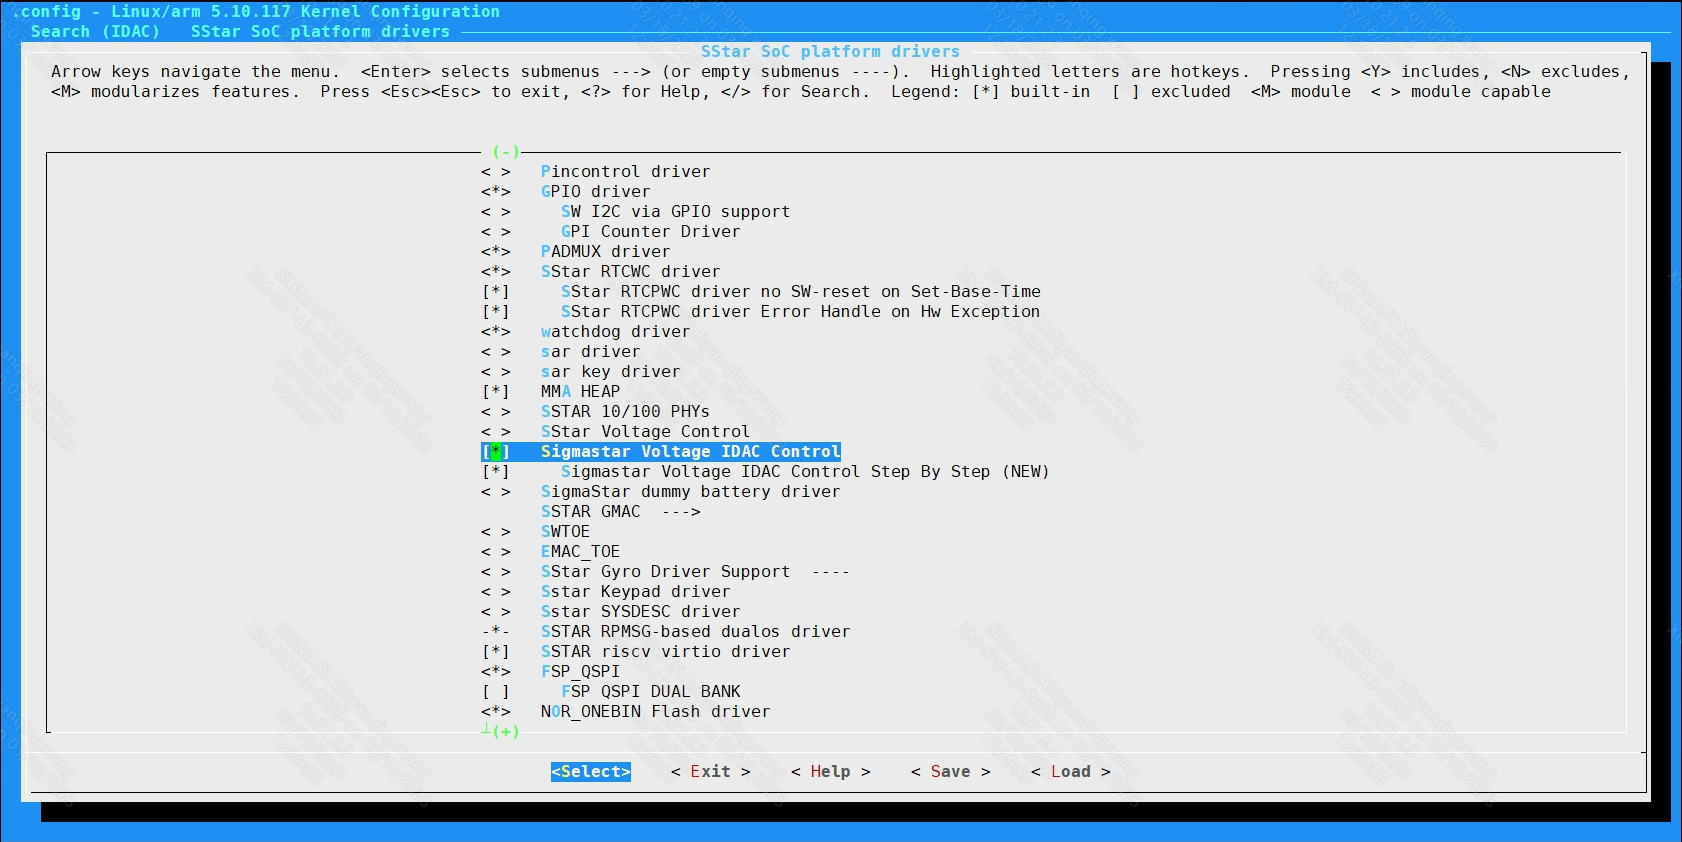The height and width of the screenshot is (842, 1682).
Task: Click the SStar SoC platform drivers breadcrumb
Action: pos(320,32)
